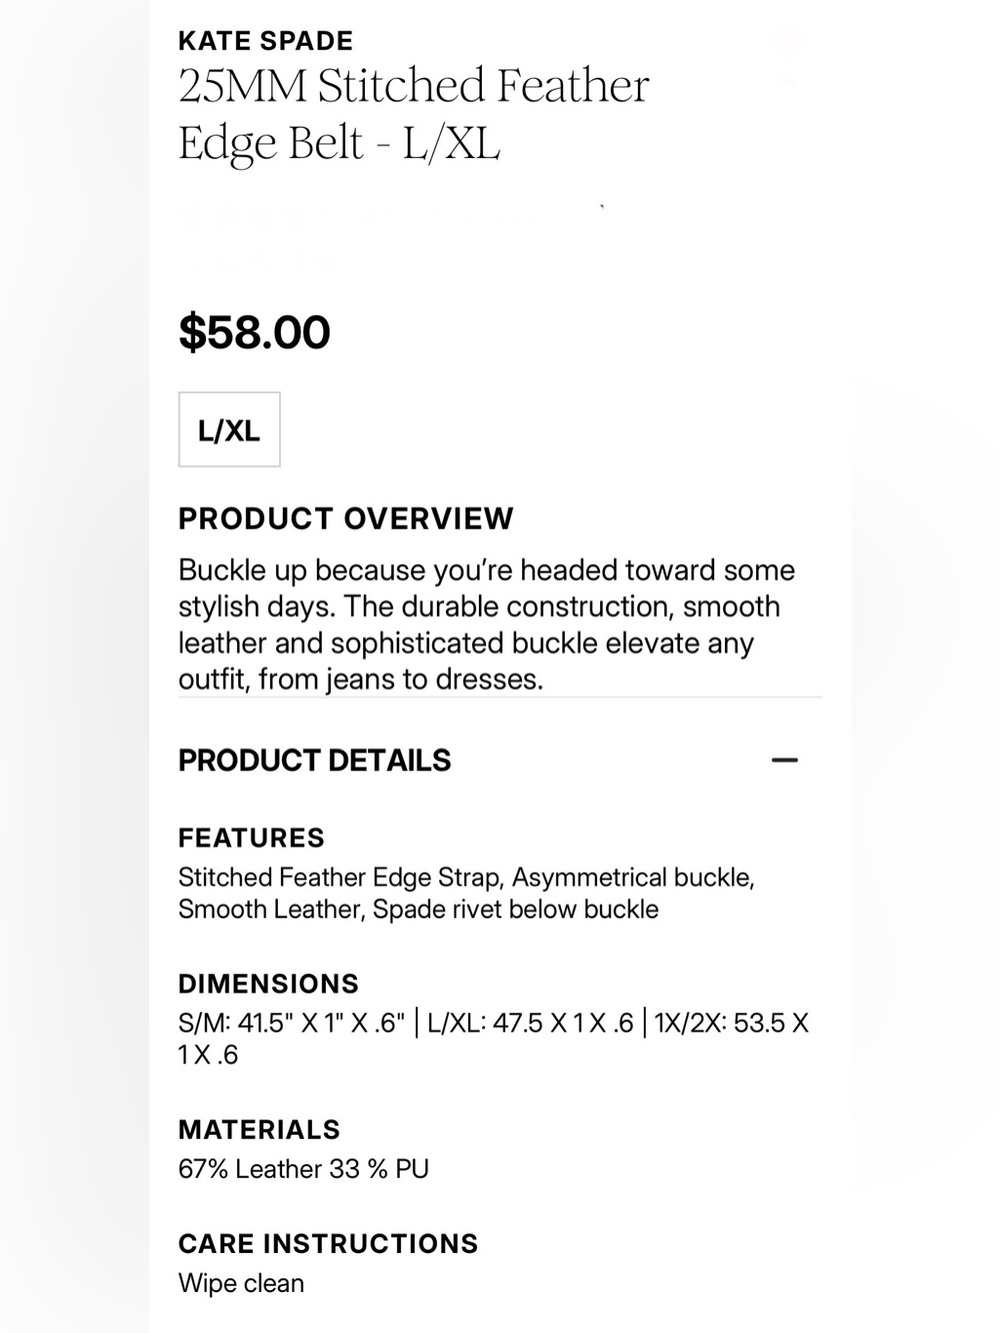Click the S/M 41.5" dimensions entry
This screenshot has width=1000, height=1333.
point(291,1023)
